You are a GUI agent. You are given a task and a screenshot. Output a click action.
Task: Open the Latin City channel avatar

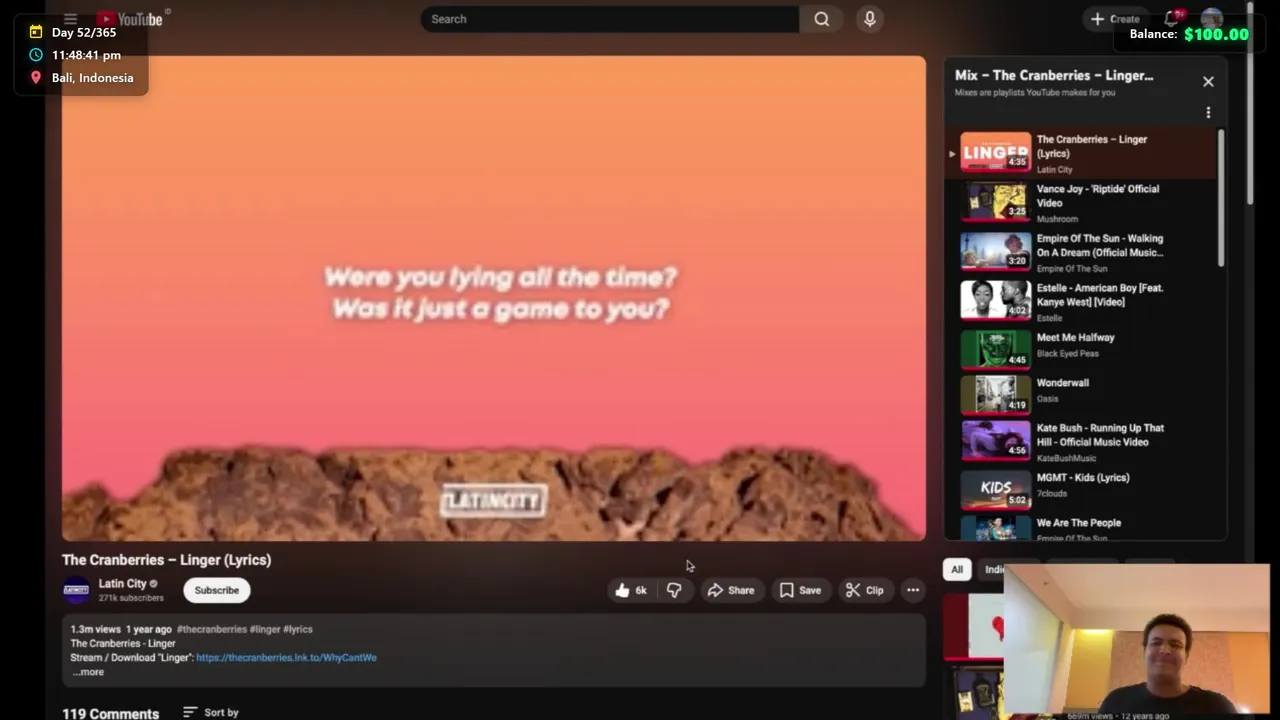tap(77, 590)
